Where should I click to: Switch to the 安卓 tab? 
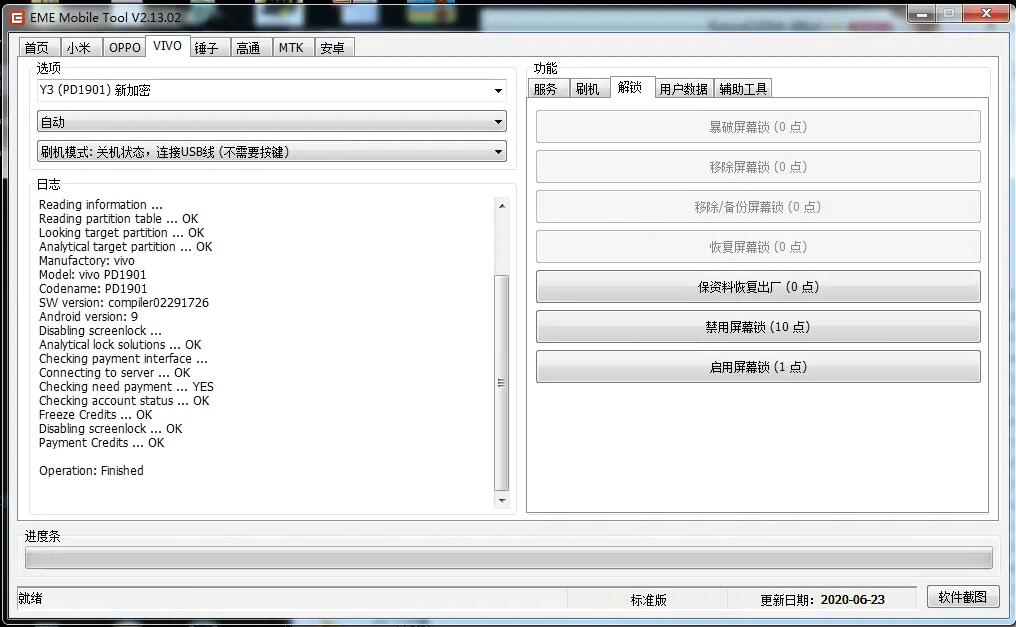(x=334, y=48)
